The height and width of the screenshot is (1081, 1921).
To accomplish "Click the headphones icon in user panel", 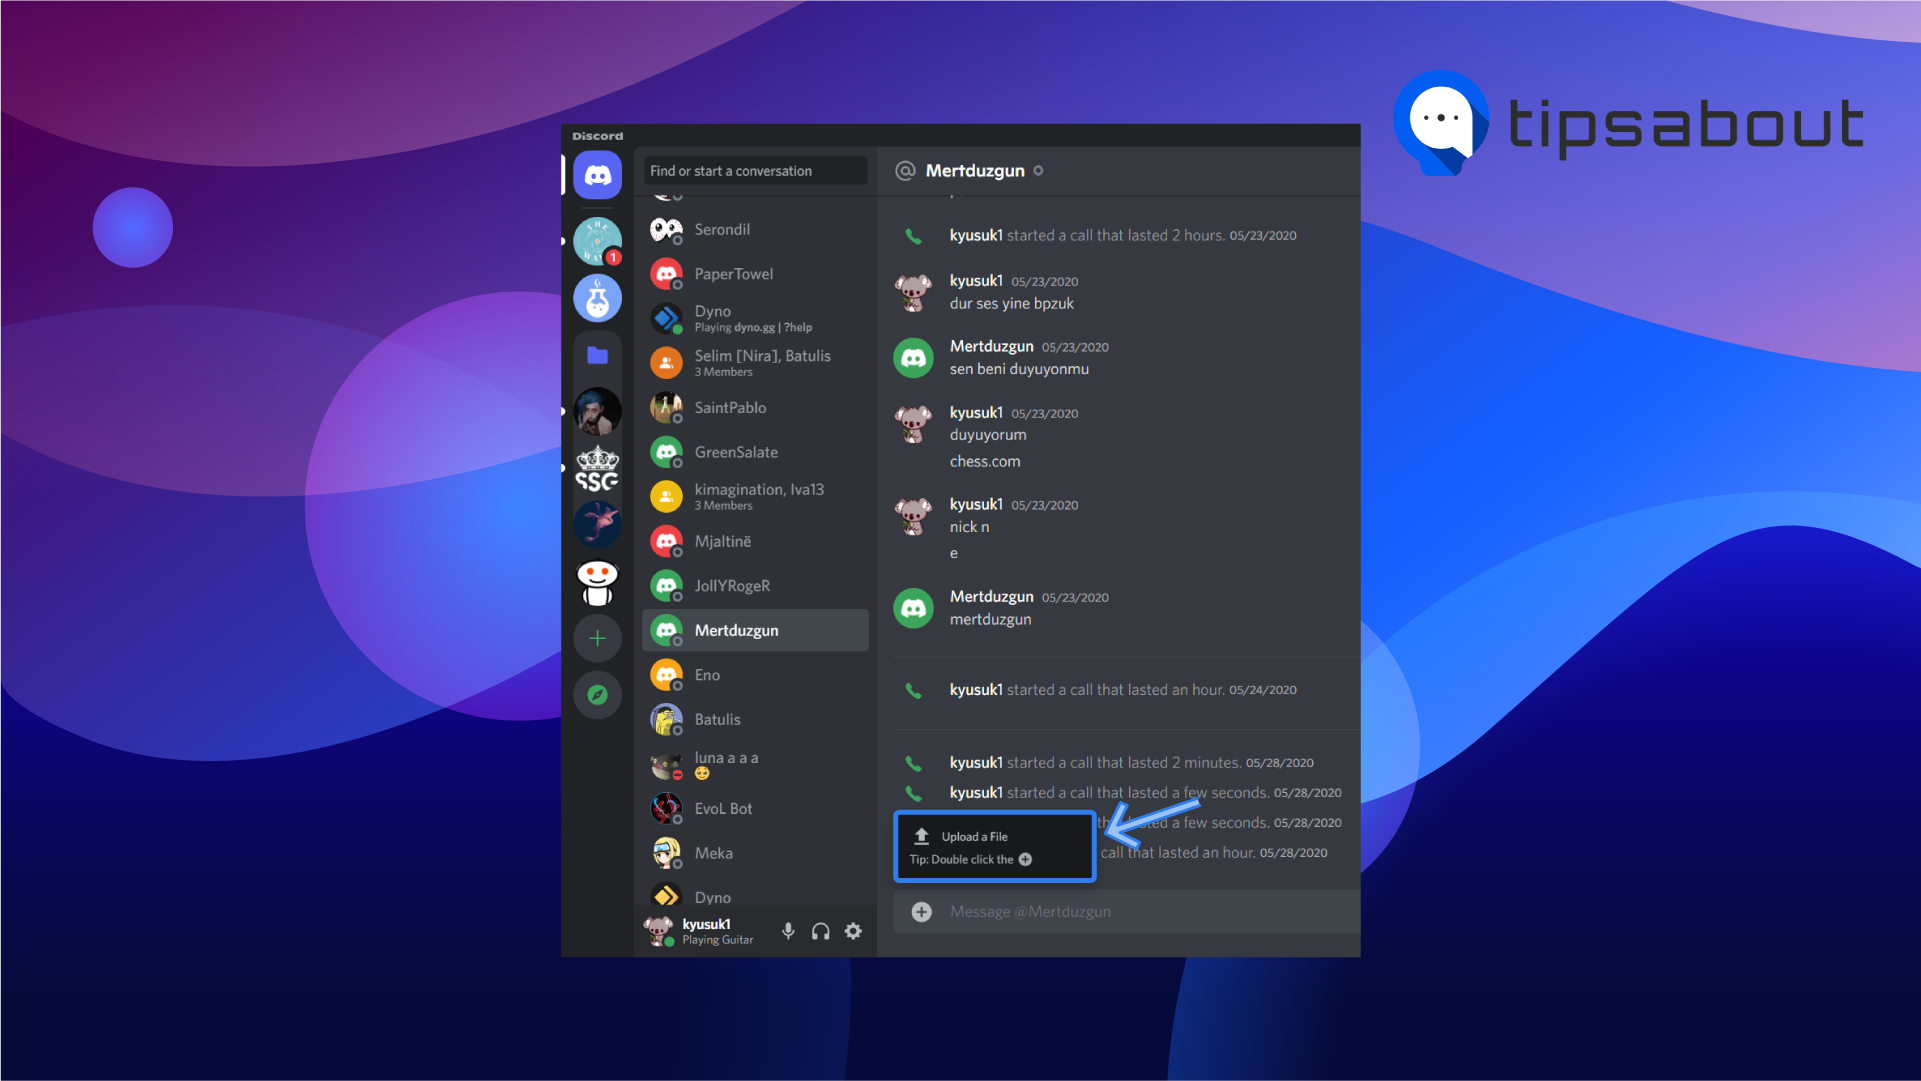I will [821, 931].
